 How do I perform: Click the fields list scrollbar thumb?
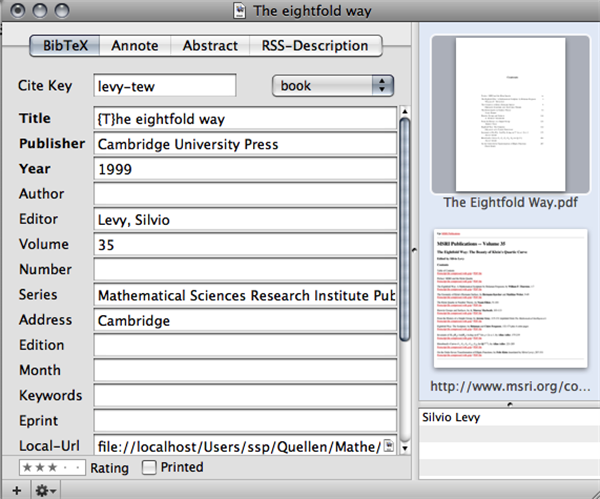[405, 230]
